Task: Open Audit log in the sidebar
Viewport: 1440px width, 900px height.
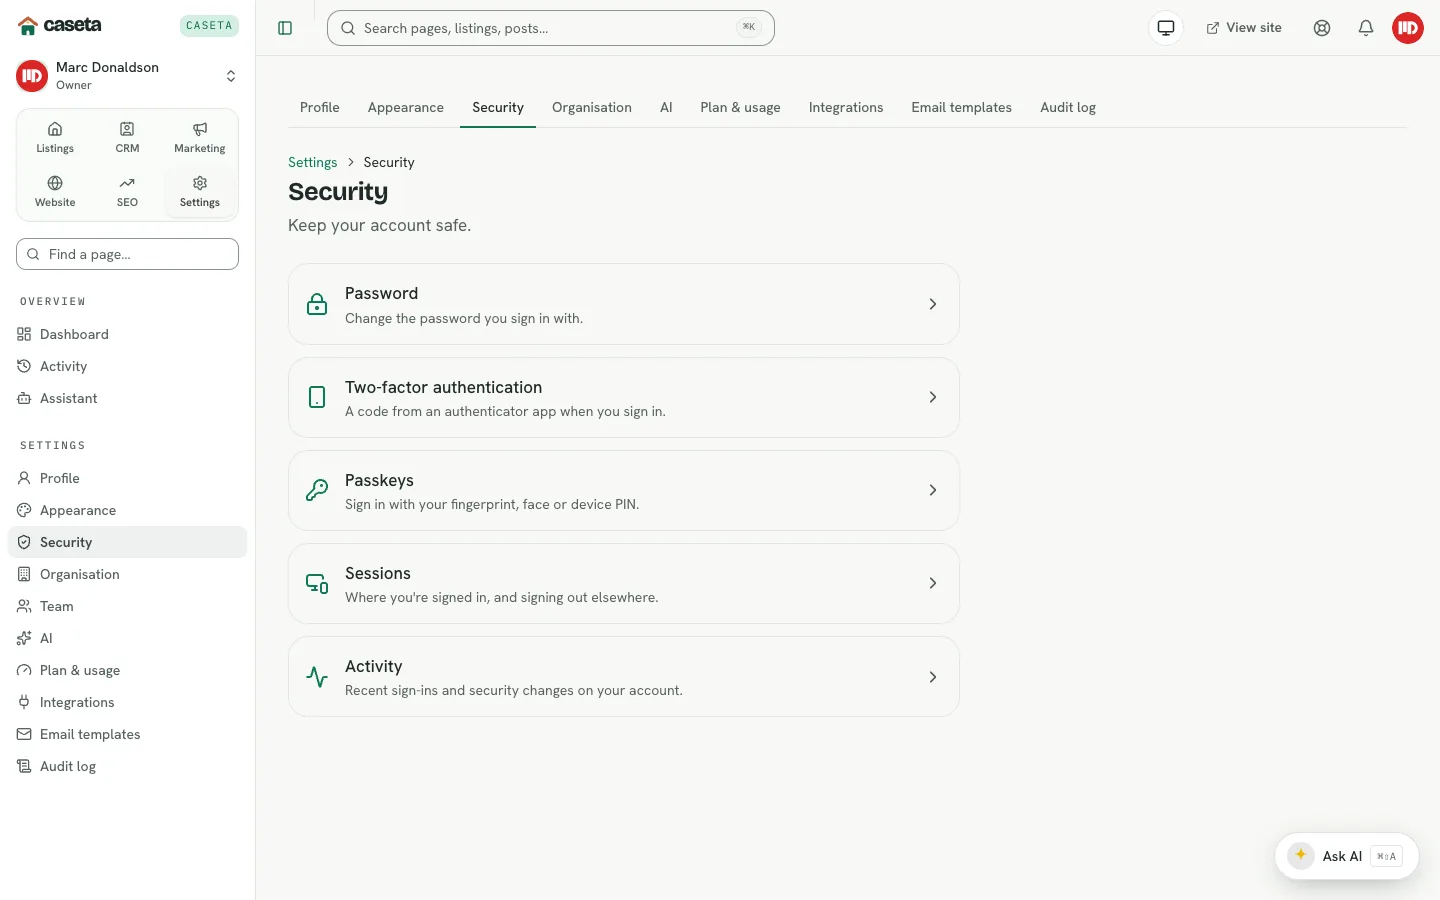Action: click(x=127, y=766)
